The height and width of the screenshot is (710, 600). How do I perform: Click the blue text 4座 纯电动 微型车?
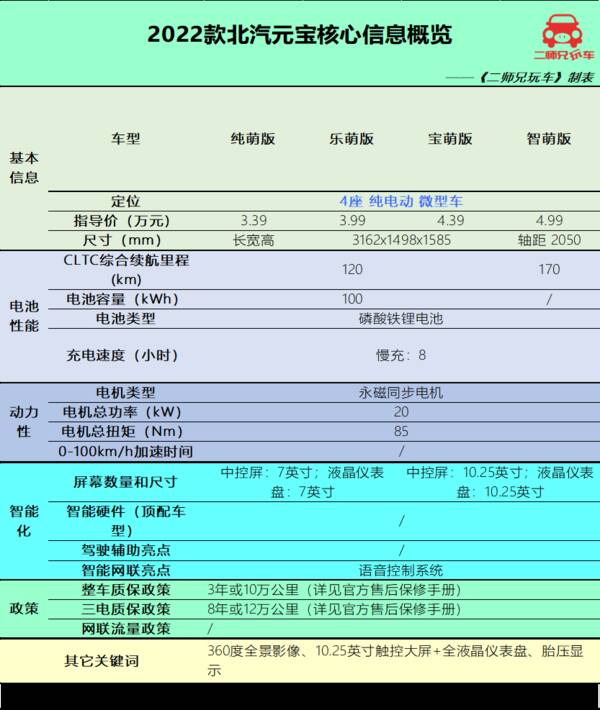tap(401, 201)
